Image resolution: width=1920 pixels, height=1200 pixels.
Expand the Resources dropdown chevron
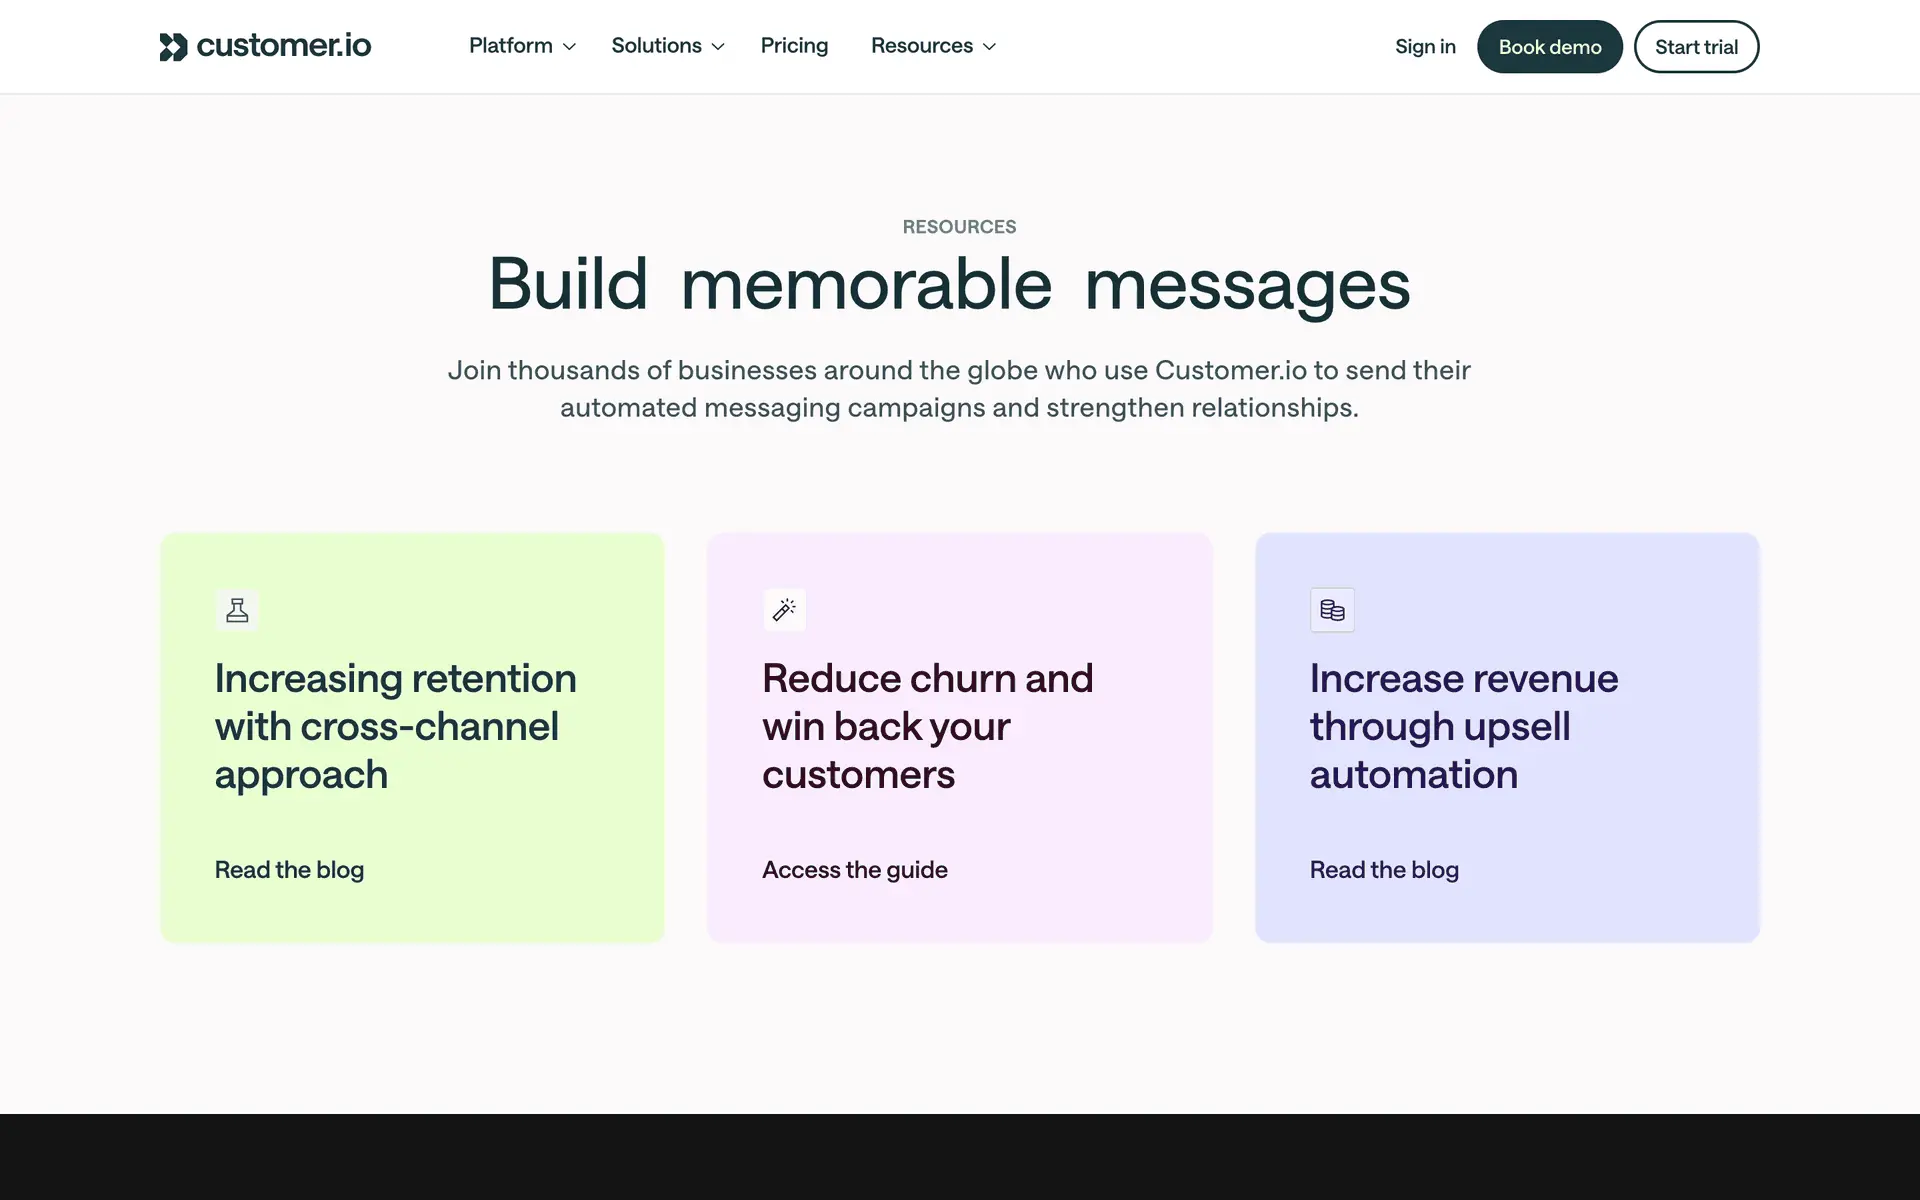990,47
